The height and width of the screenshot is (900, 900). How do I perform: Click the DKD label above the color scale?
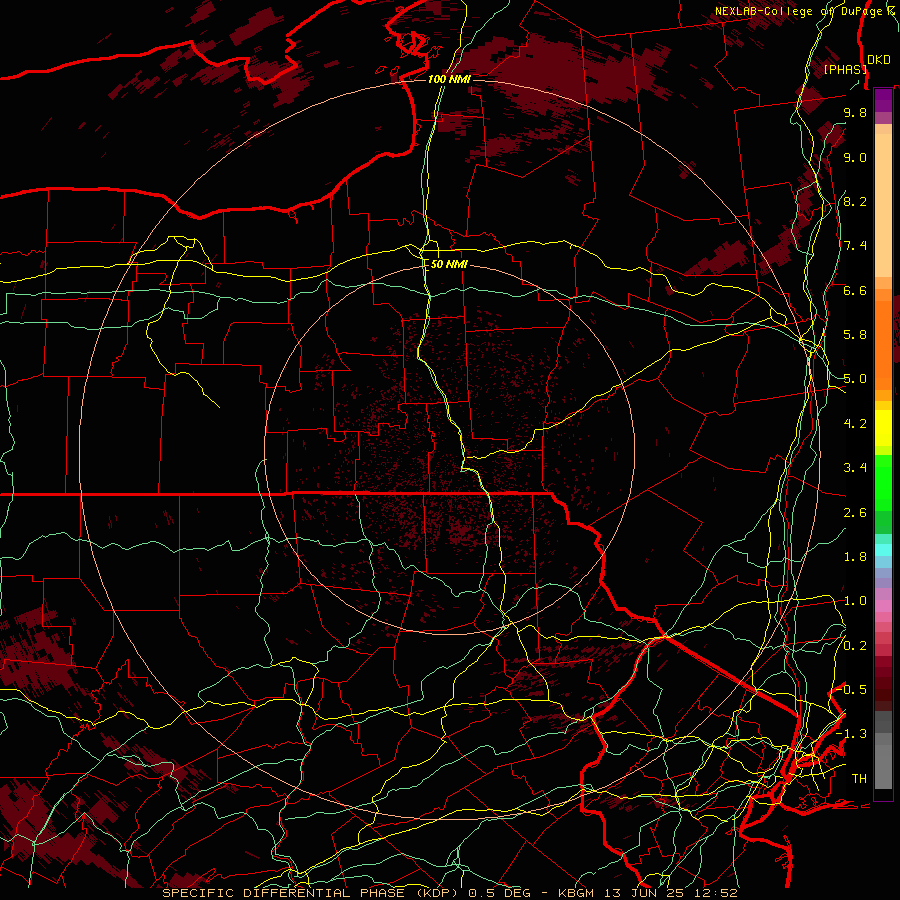(x=879, y=59)
